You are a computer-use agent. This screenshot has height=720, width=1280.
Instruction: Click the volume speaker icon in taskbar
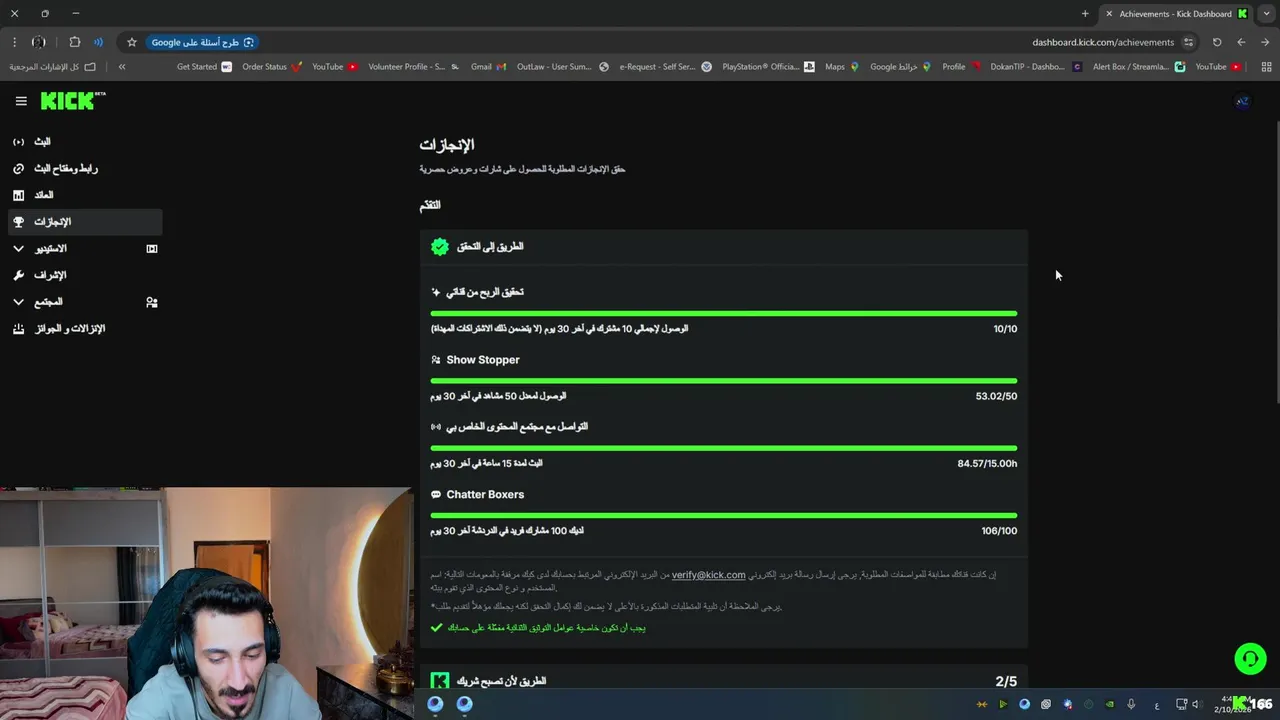click(1195, 704)
